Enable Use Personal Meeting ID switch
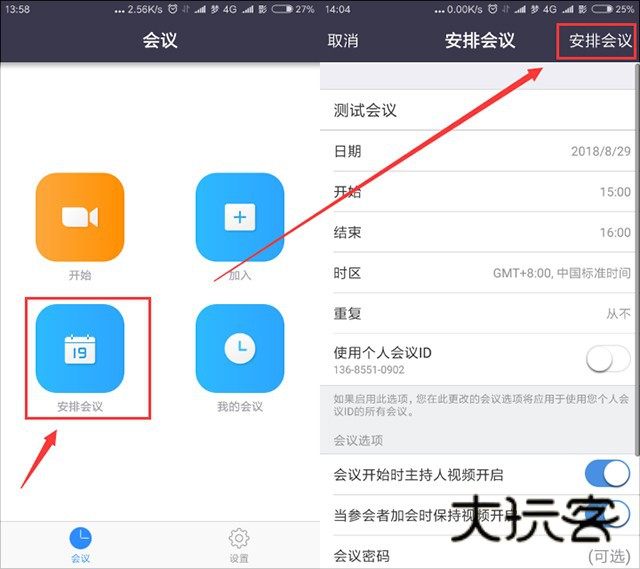This screenshot has width=640, height=569. (607, 358)
